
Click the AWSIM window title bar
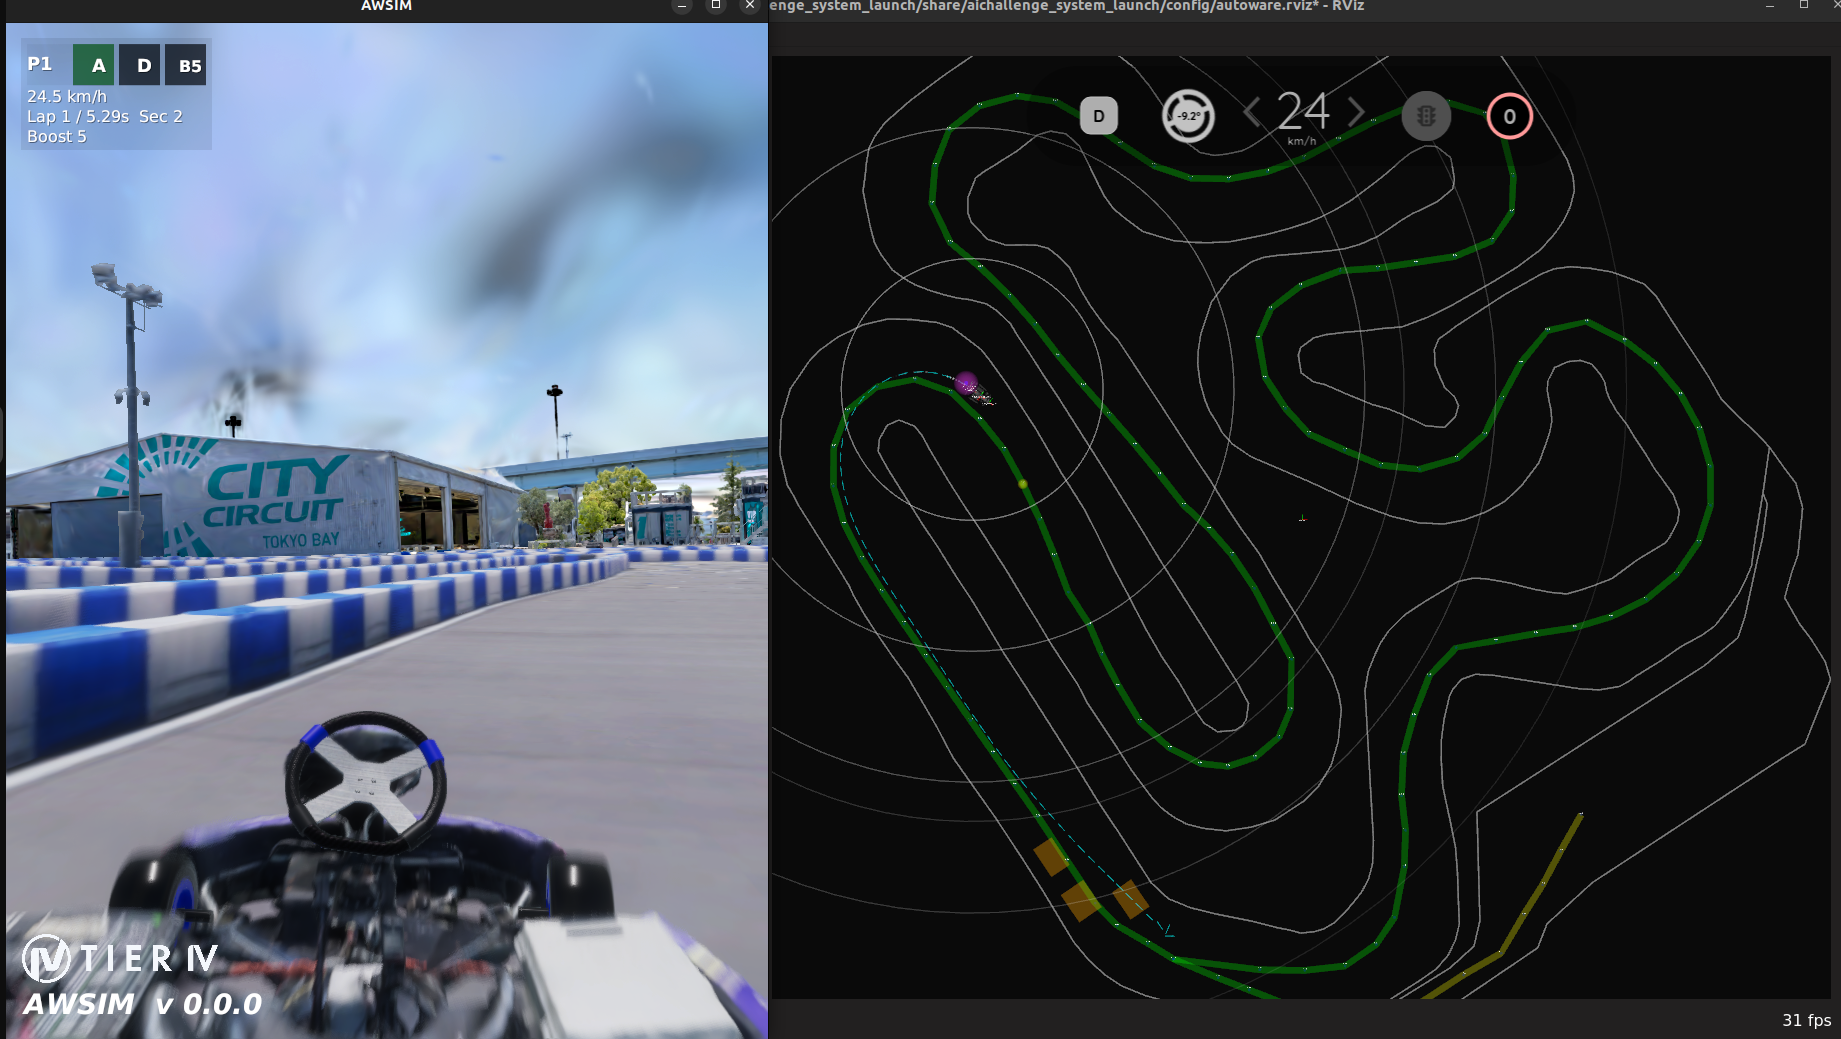[x=386, y=6]
